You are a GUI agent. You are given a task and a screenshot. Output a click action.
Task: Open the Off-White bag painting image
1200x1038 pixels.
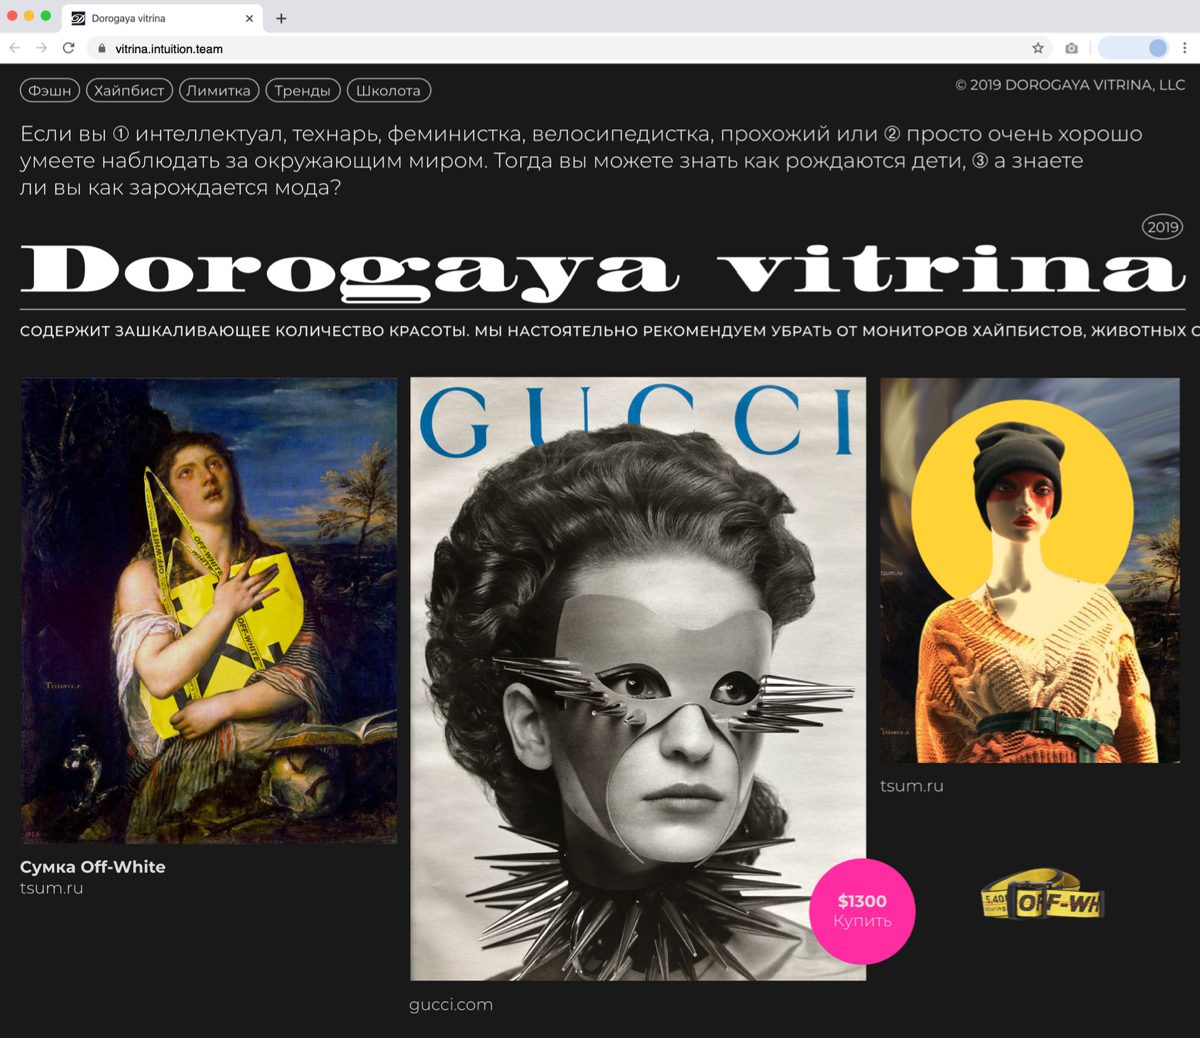point(209,611)
